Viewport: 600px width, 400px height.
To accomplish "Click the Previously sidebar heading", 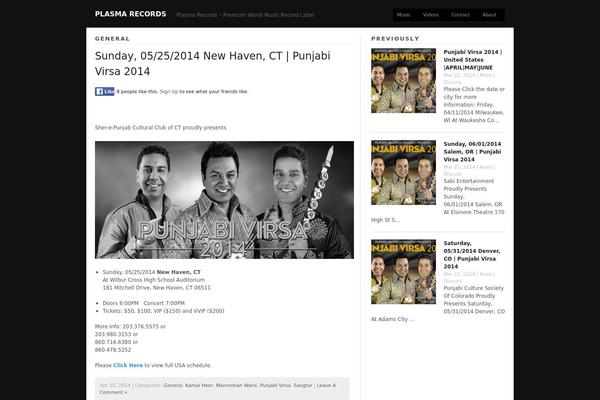I will pos(395,39).
